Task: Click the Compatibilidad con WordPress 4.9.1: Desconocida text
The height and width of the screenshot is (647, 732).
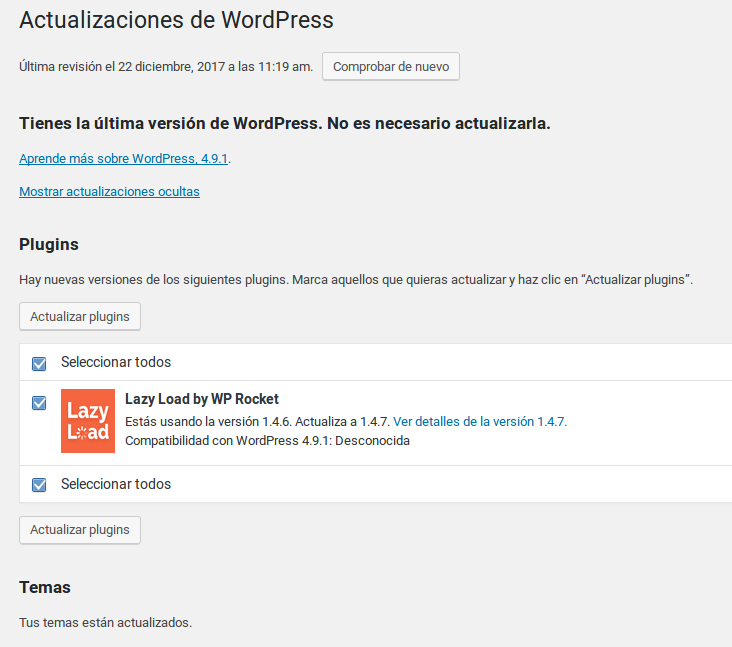Action: tap(267, 441)
